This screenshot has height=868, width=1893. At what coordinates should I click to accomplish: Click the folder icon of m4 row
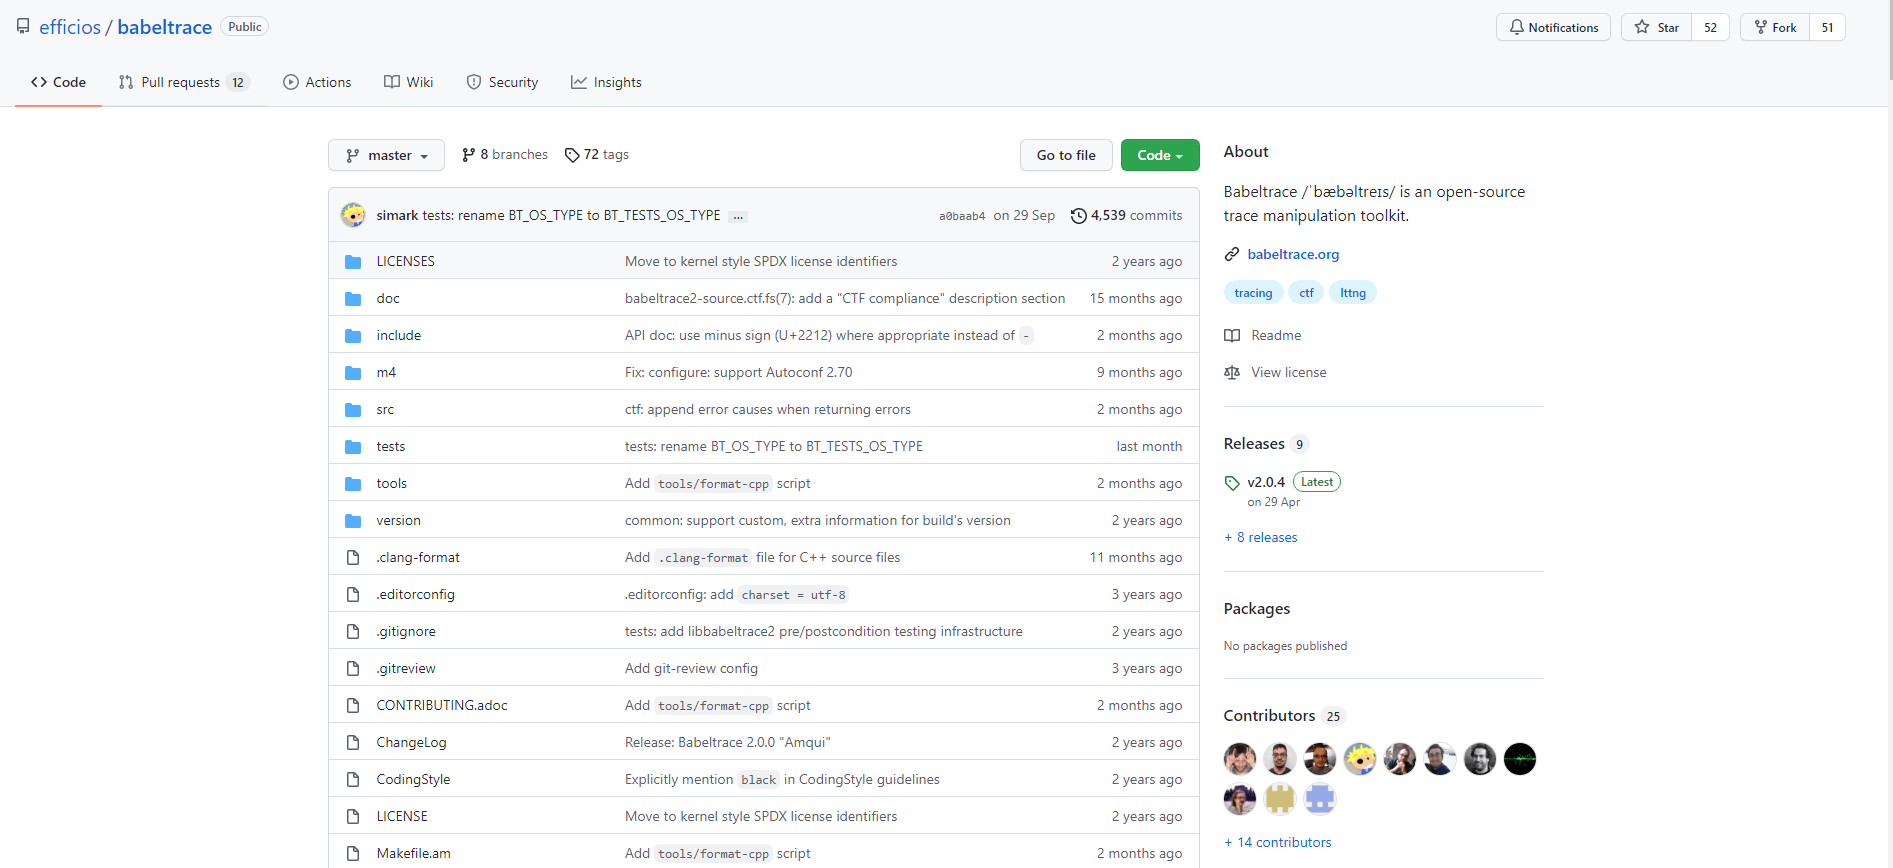pyautogui.click(x=353, y=373)
